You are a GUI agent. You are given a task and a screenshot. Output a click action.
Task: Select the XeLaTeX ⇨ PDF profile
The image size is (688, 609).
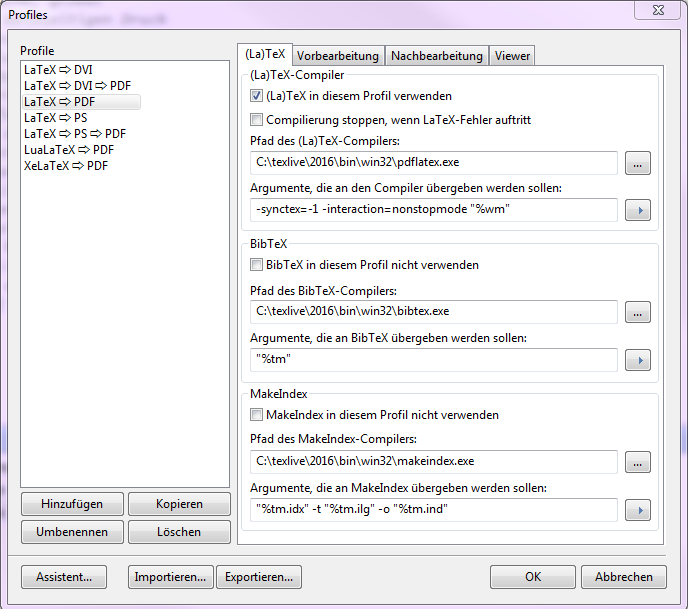[x=68, y=165]
